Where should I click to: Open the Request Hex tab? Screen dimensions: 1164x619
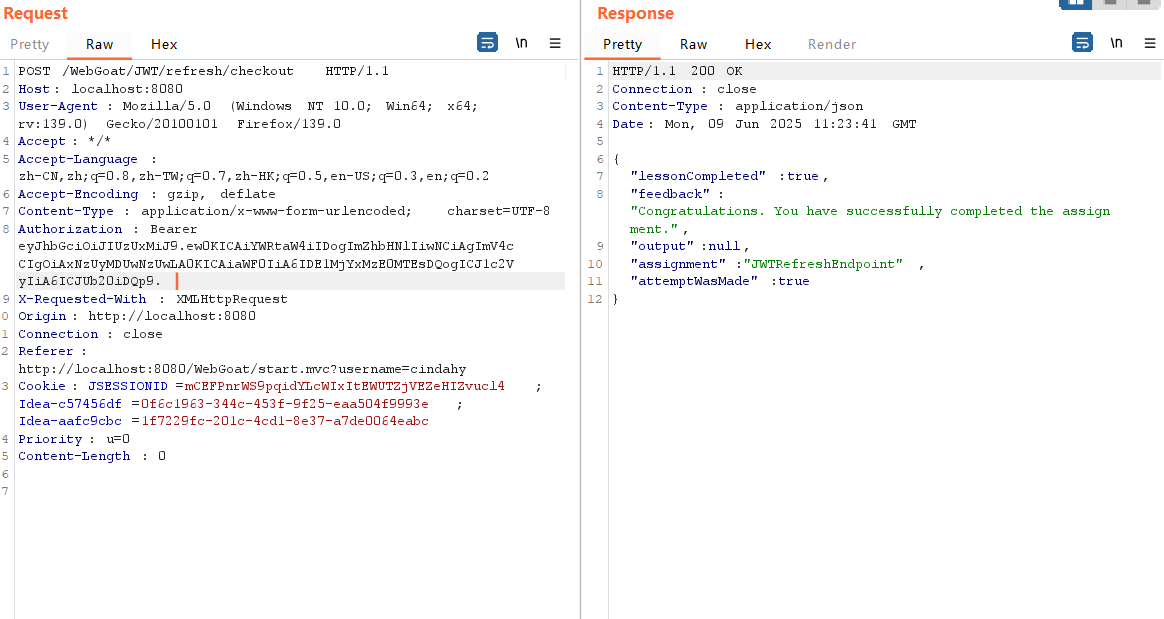tap(164, 44)
